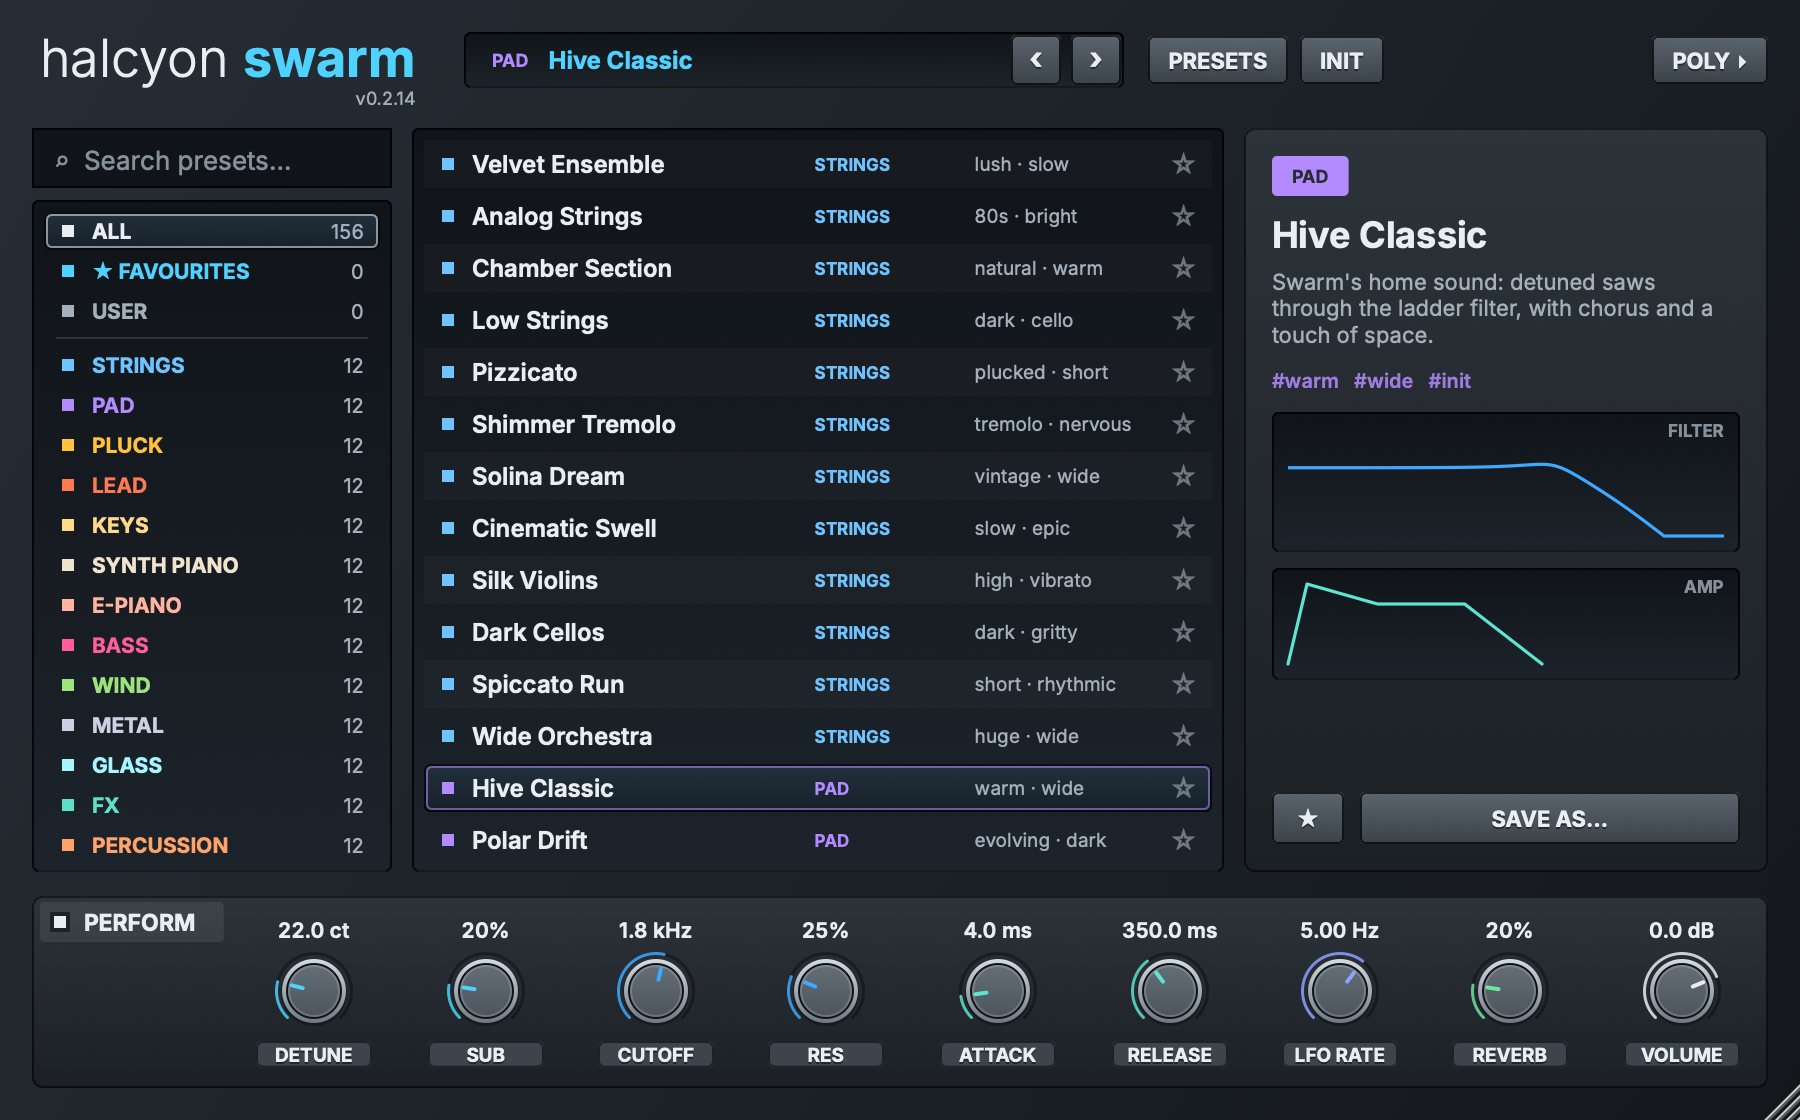1800x1120 pixels.
Task: Click the AMP envelope display
Action: click(x=1505, y=624)
